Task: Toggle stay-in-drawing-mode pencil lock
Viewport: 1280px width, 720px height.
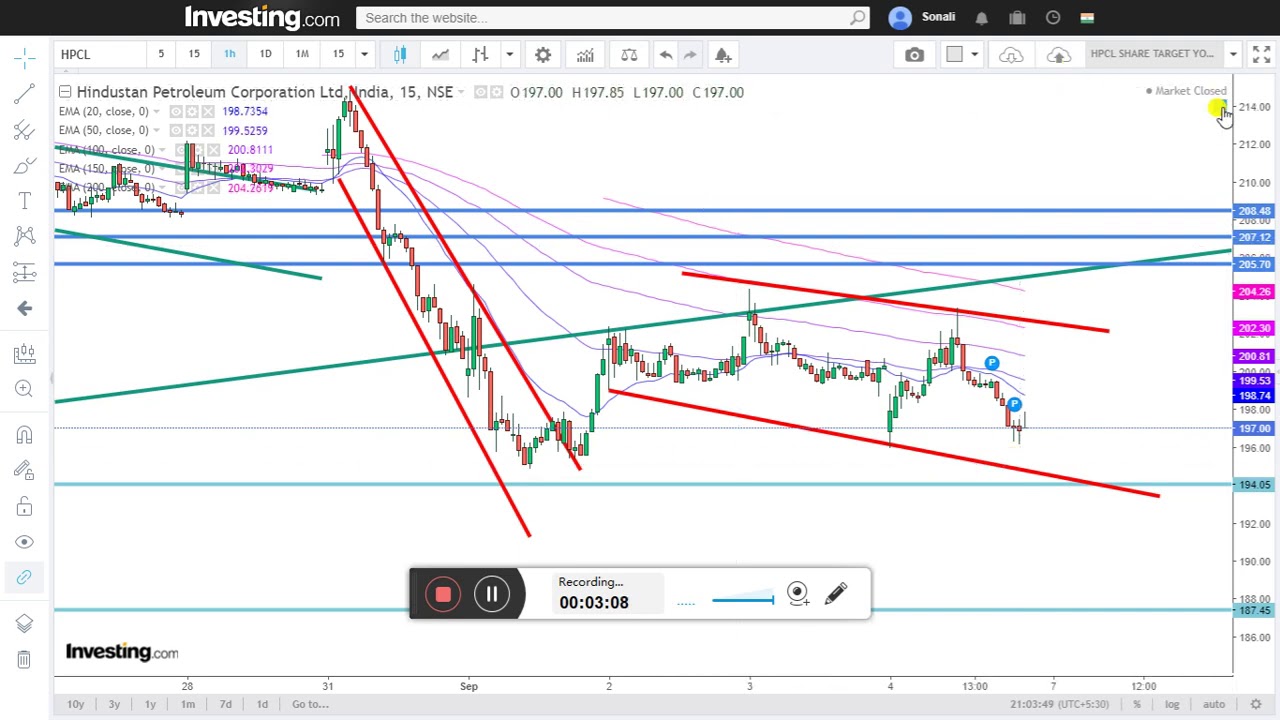Action: click(25, 470)
